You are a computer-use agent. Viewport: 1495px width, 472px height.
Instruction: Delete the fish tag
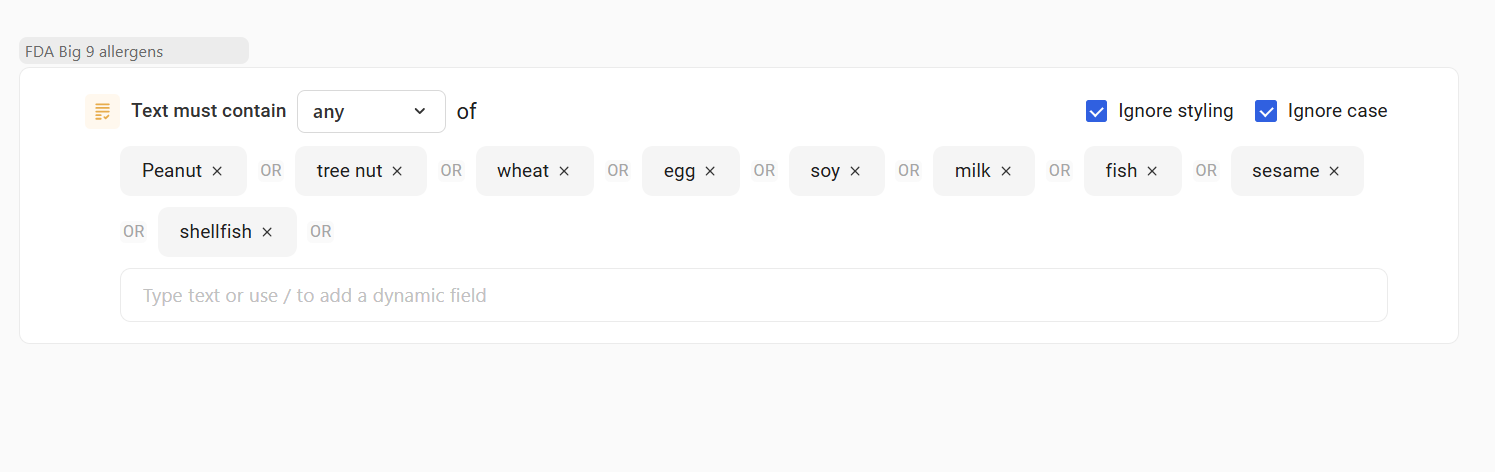pyautogui.click(x=1152, y=171)
